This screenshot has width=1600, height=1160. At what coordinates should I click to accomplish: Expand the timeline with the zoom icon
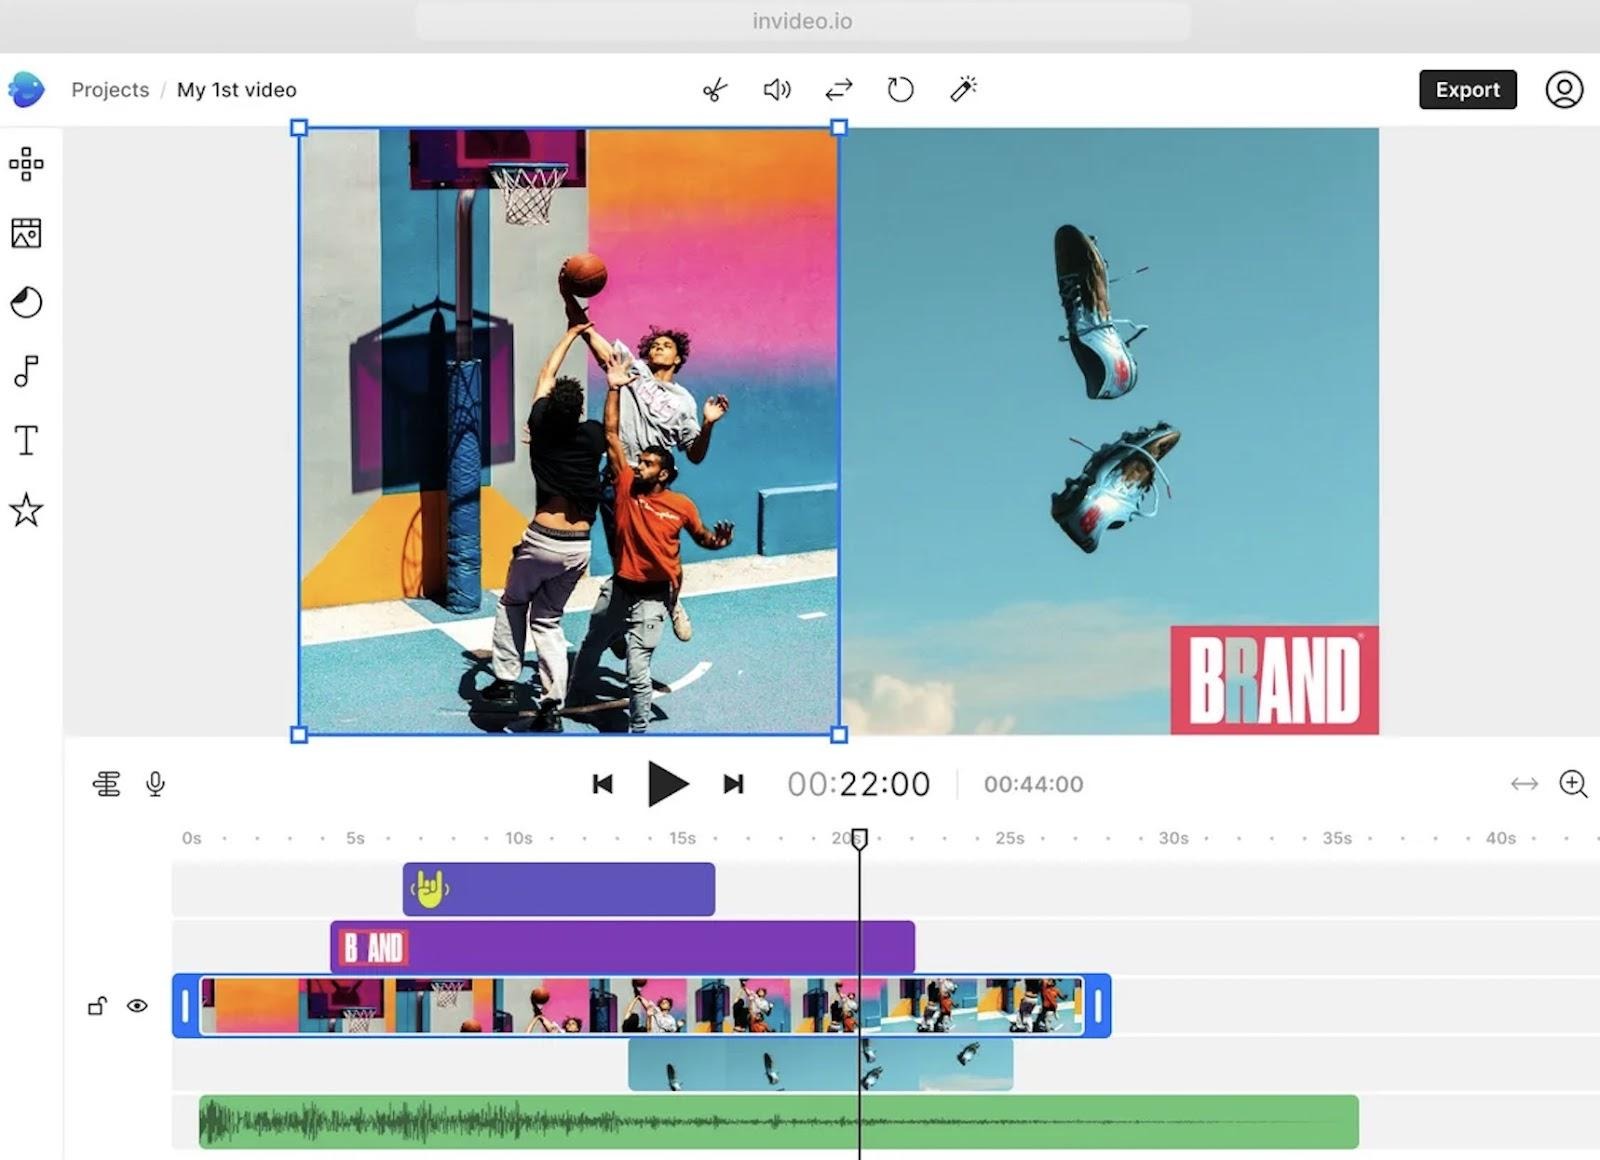[1572, 784]
